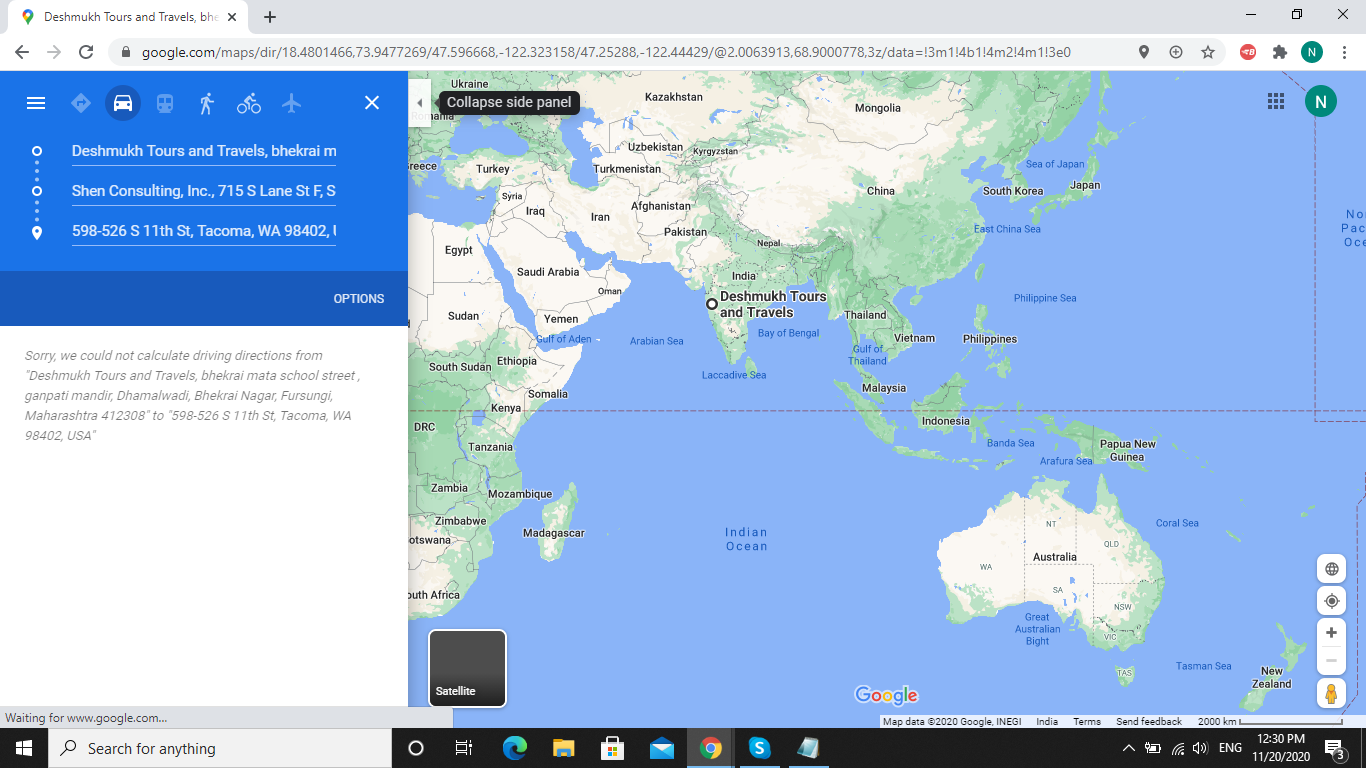Open the Chrome profile avatar
The width and height of the screenshot is (1366, 768).
[1312, 52]
